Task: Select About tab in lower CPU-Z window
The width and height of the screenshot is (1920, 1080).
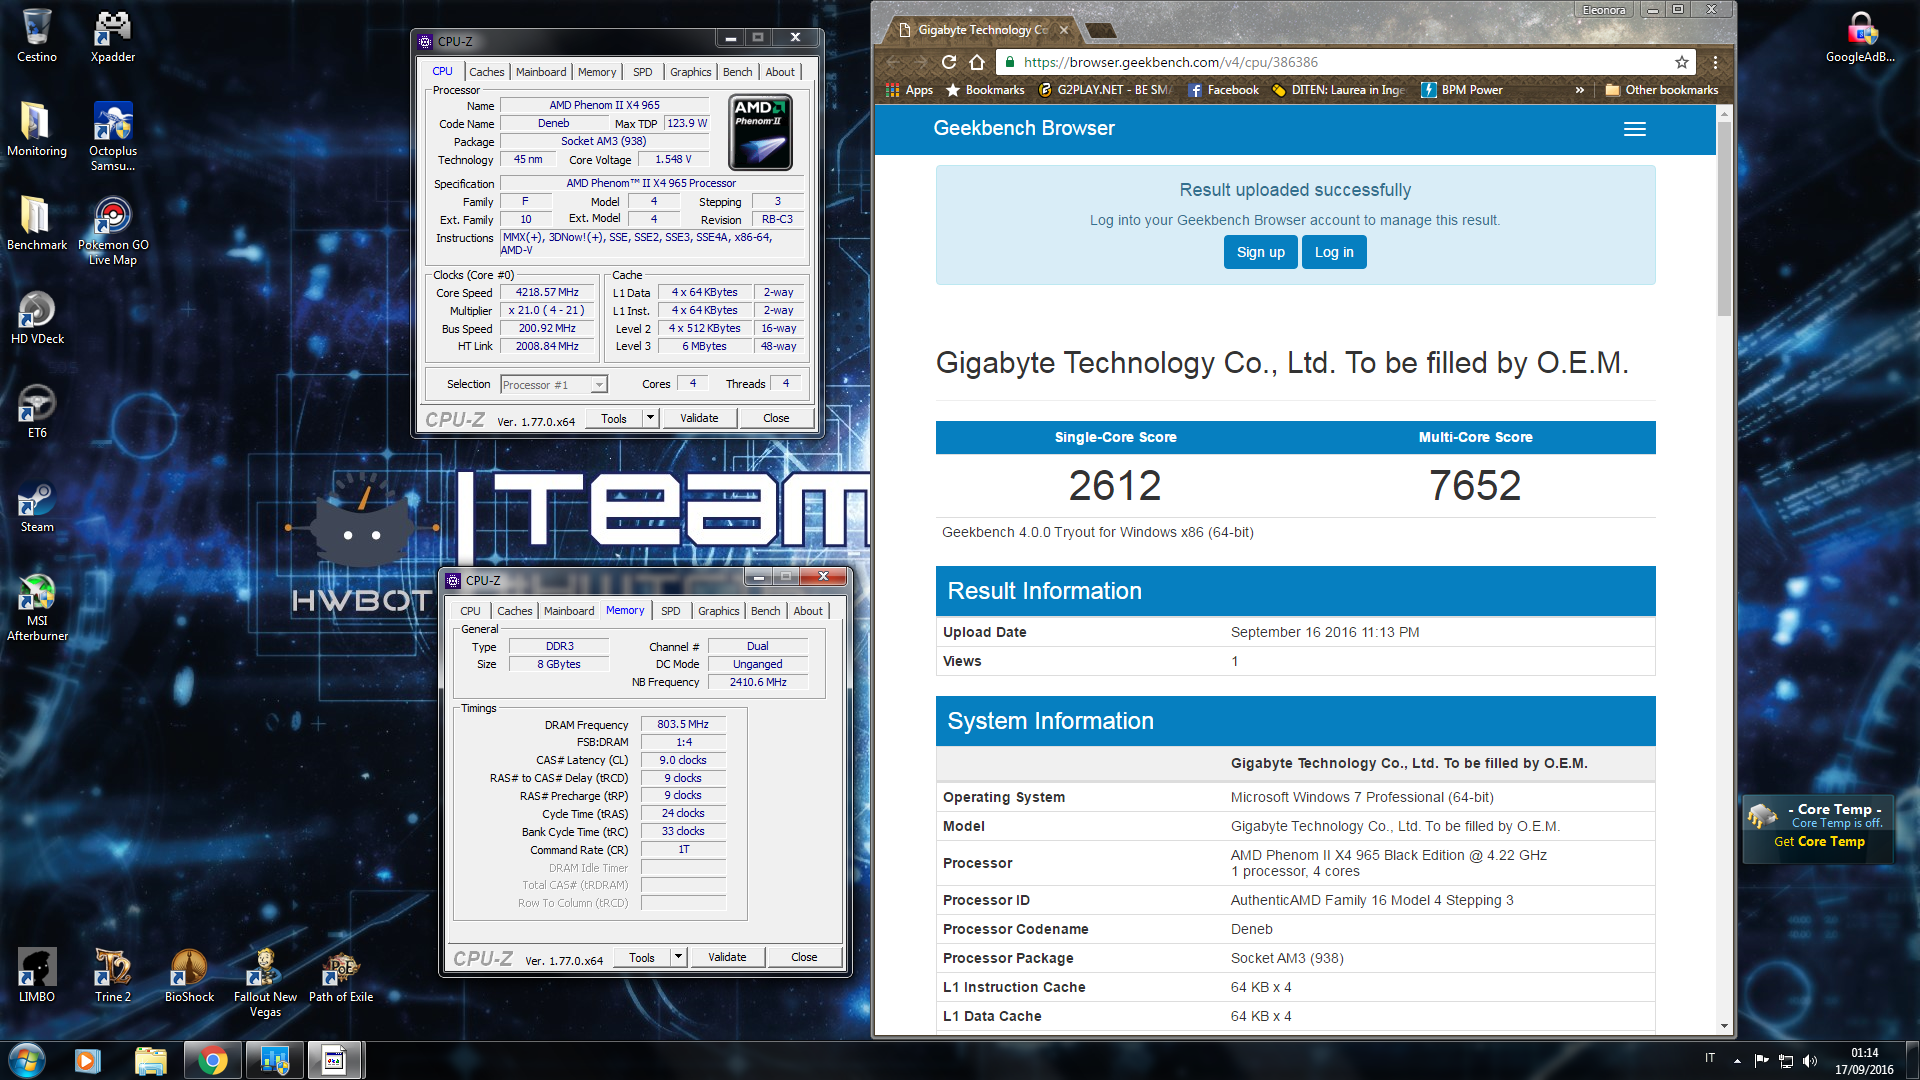Action: click(808, 611)
